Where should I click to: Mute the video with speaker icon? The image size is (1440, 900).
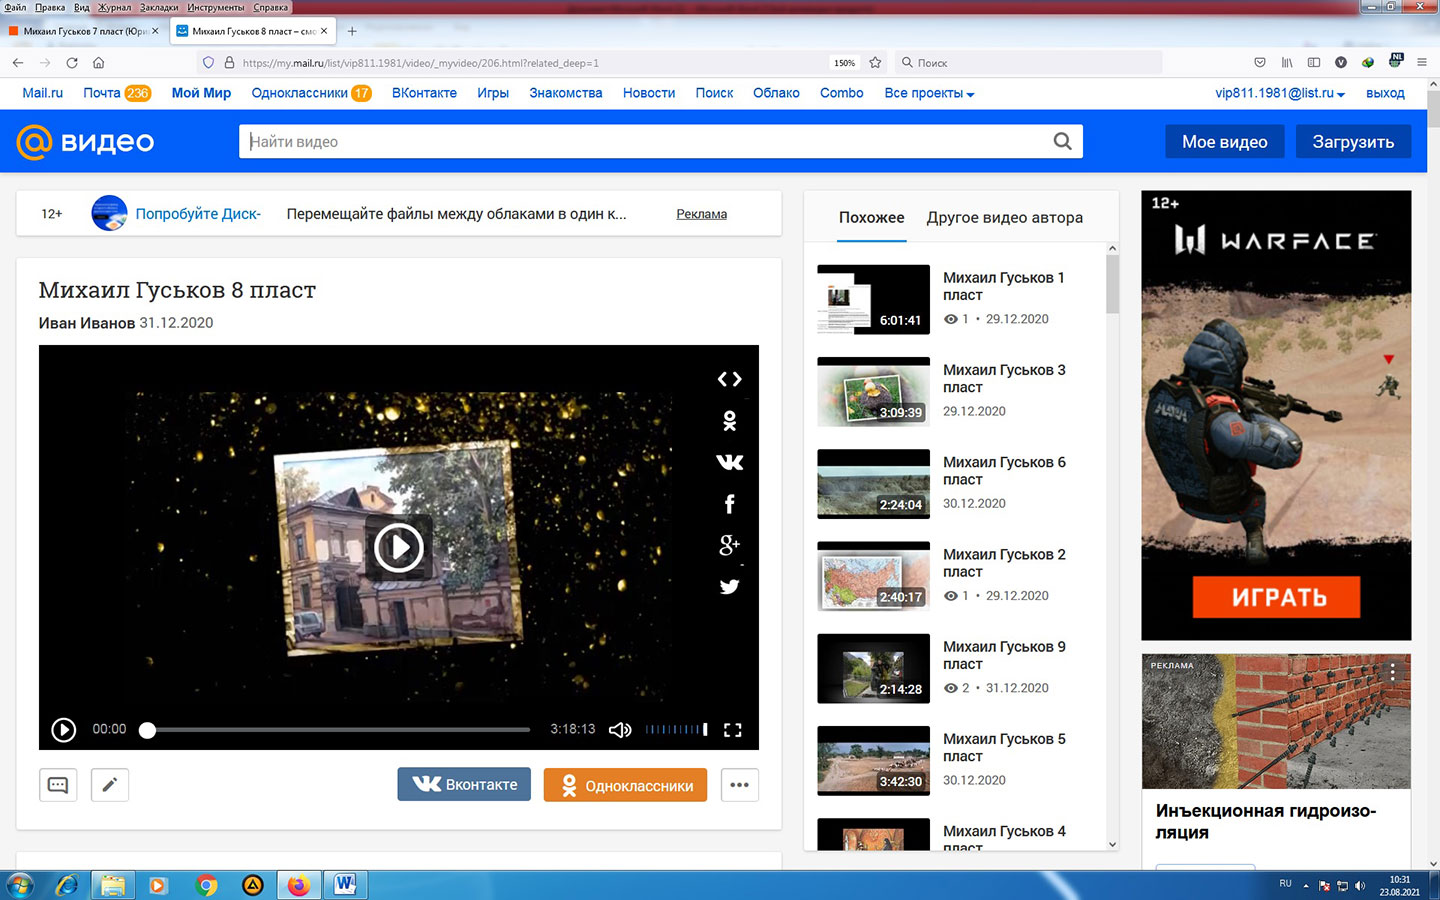(620, 730)
